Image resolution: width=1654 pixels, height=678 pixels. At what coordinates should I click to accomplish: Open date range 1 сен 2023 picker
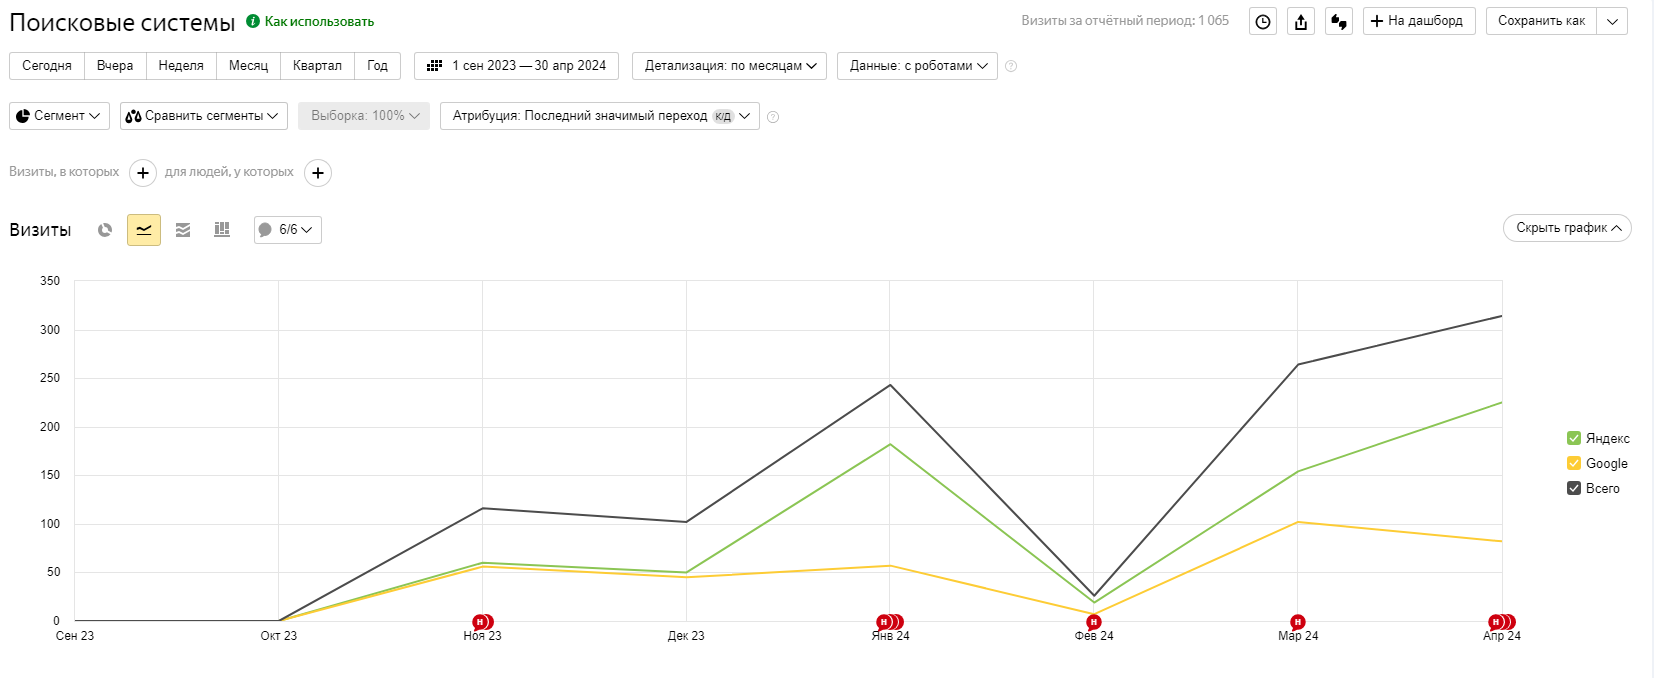point(516,66)
